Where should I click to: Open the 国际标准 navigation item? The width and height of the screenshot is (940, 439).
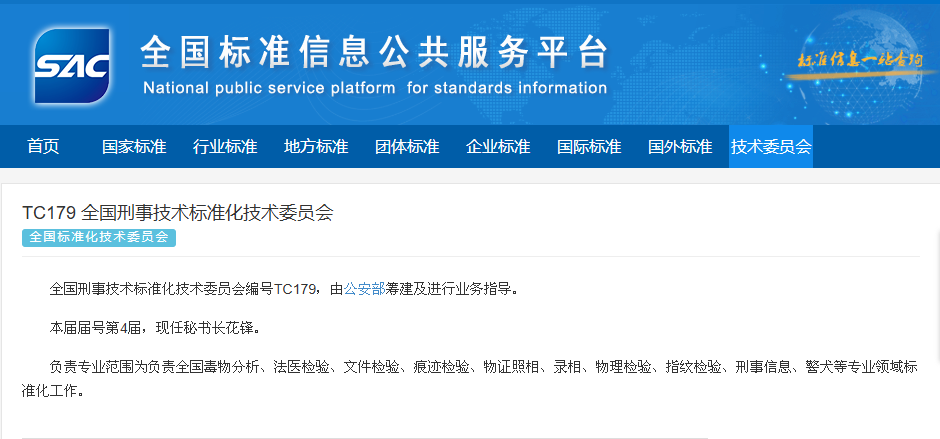(589, 146)
